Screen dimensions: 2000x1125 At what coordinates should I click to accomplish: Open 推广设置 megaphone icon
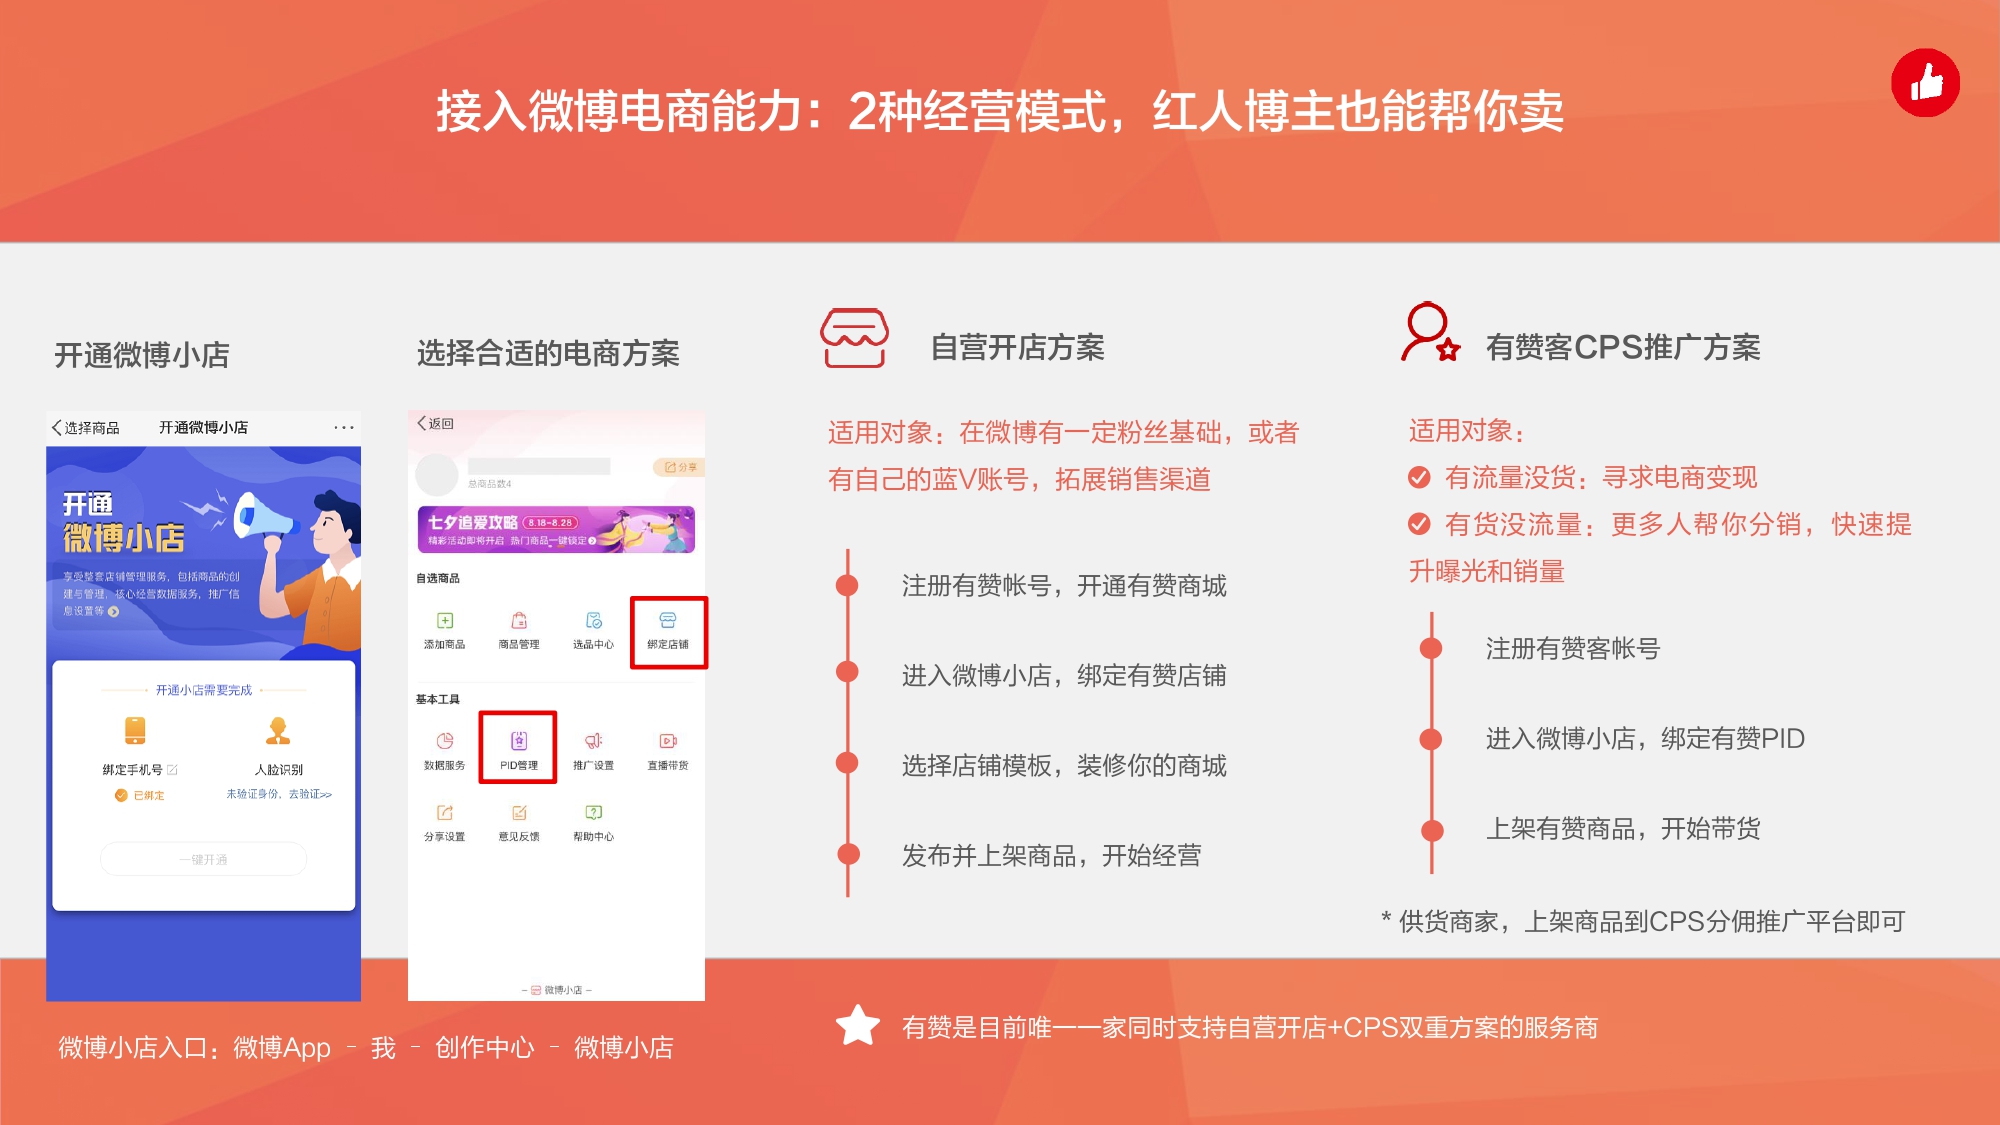pyautogui.click(x=594, y=741)
